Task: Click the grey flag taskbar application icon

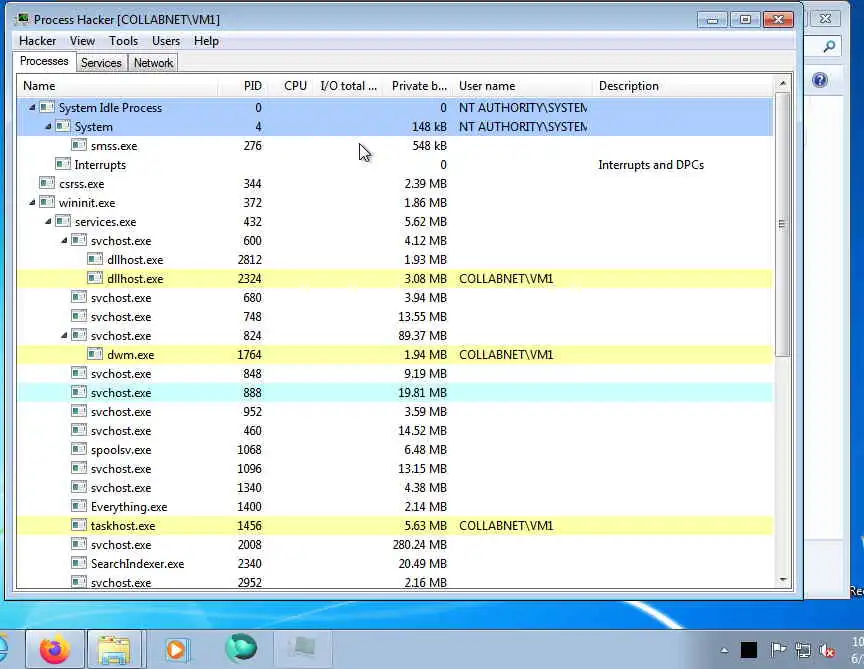Action: point(303,648)
